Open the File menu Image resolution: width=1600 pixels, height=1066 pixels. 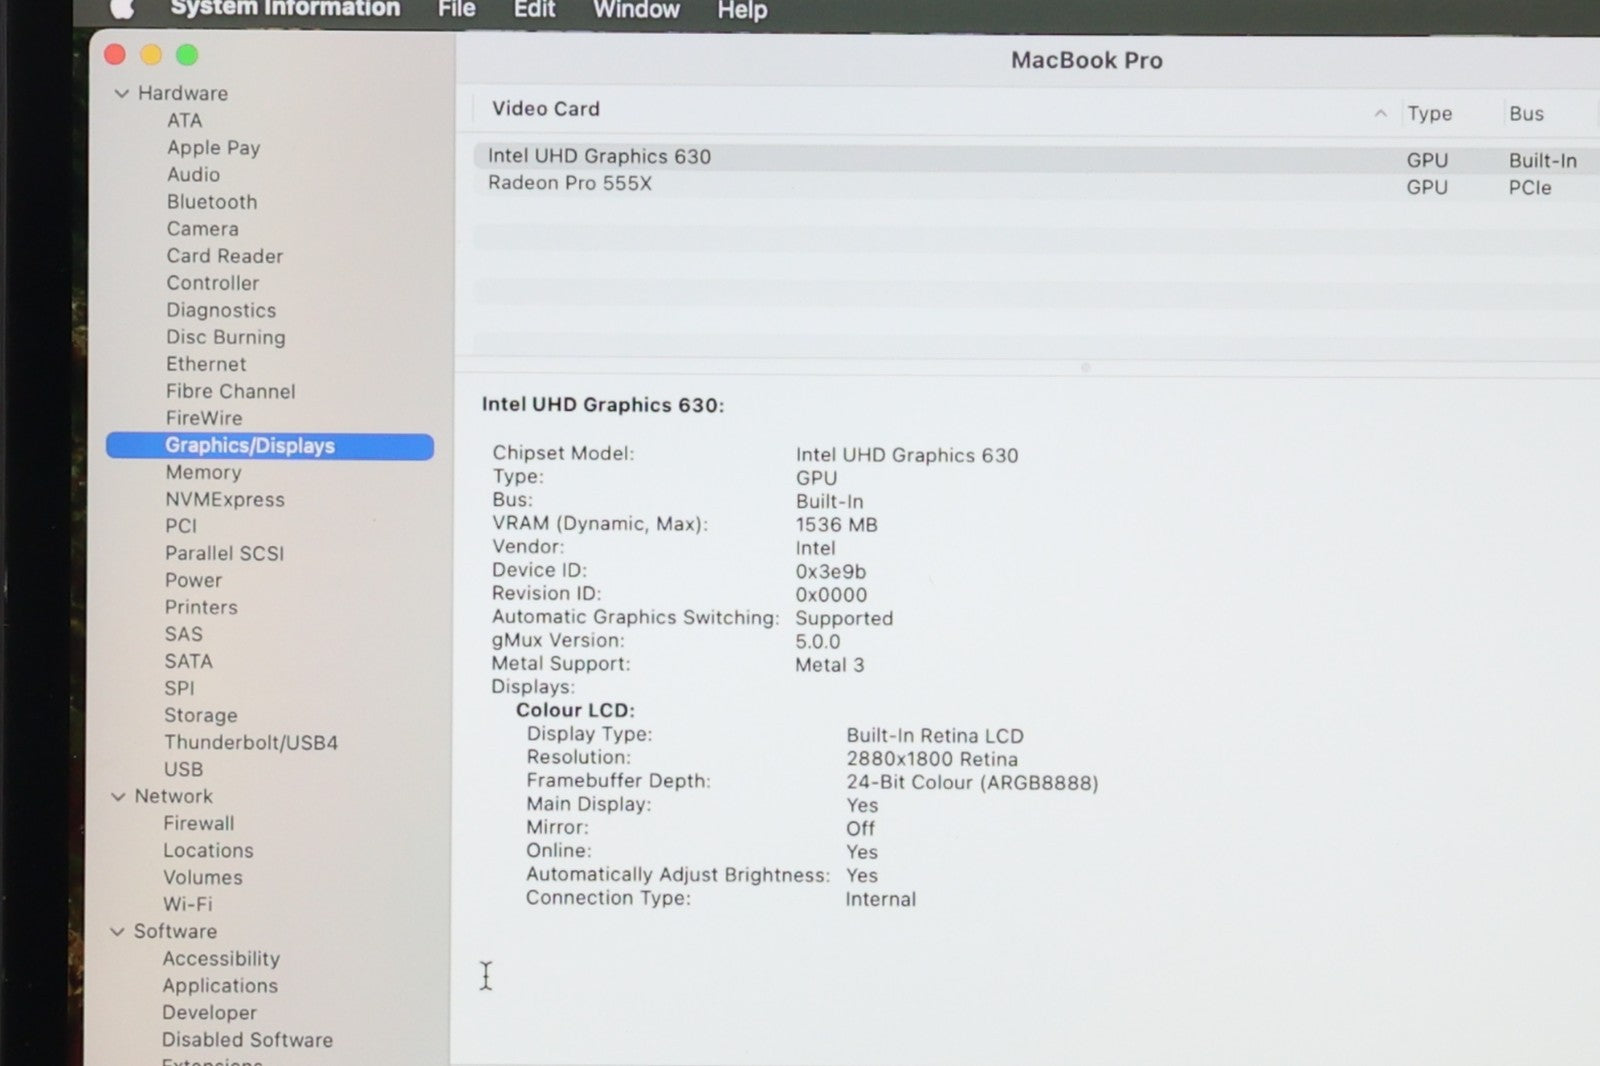click(456, 9)
